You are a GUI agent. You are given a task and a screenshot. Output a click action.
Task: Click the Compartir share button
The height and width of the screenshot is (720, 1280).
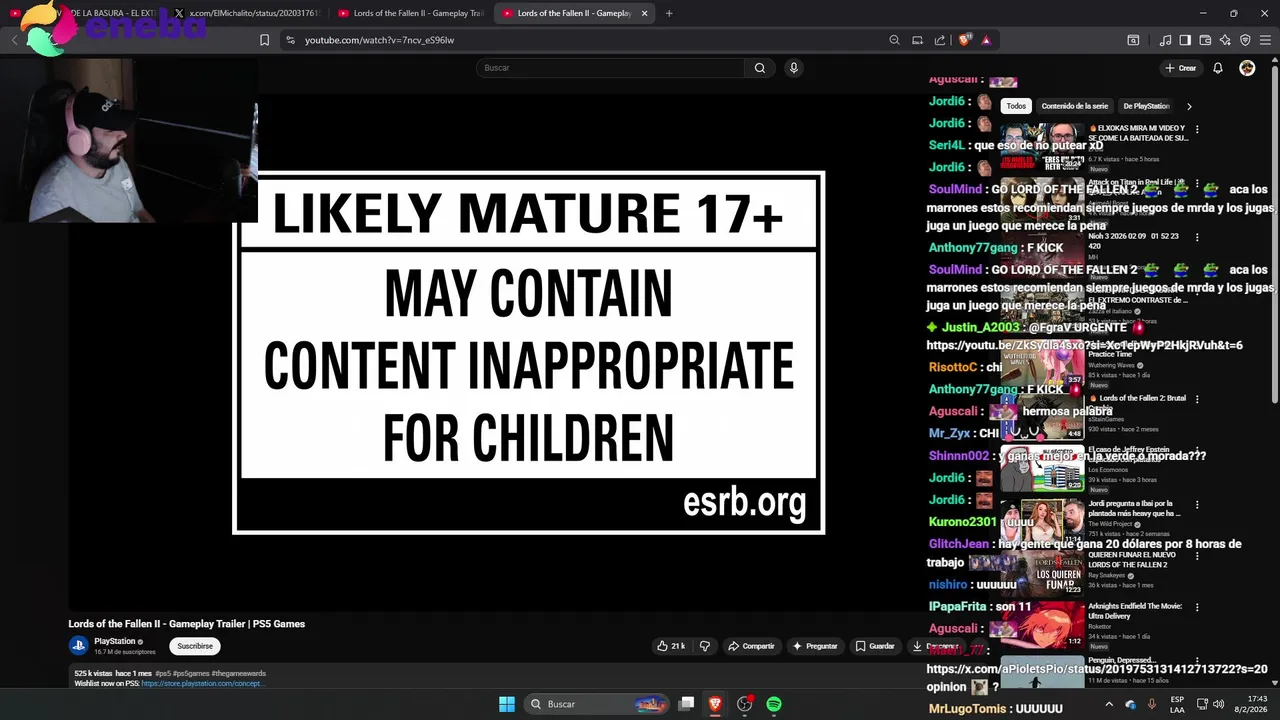coord(751,646)
